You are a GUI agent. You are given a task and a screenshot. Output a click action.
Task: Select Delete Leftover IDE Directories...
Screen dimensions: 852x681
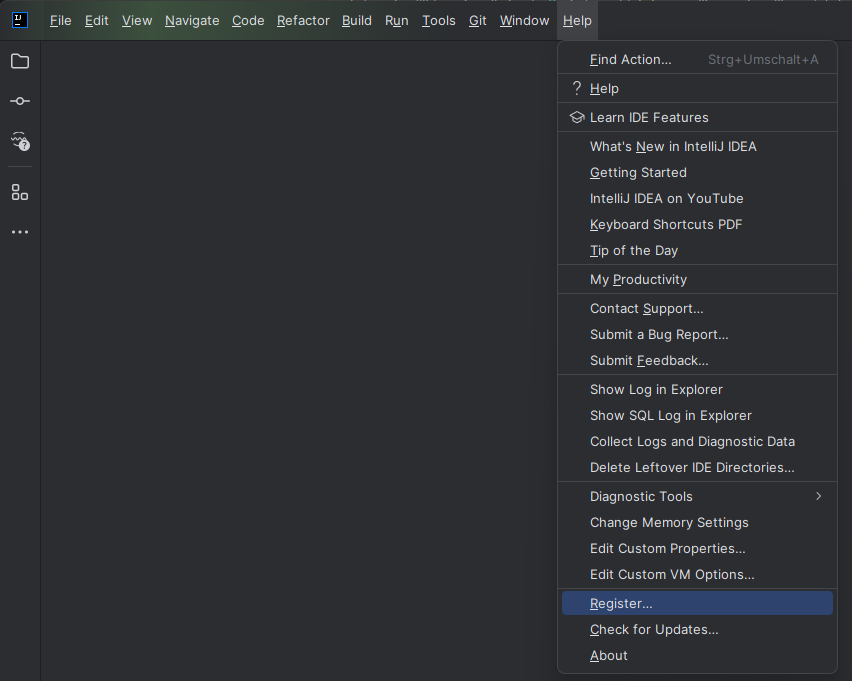[697, 467]
